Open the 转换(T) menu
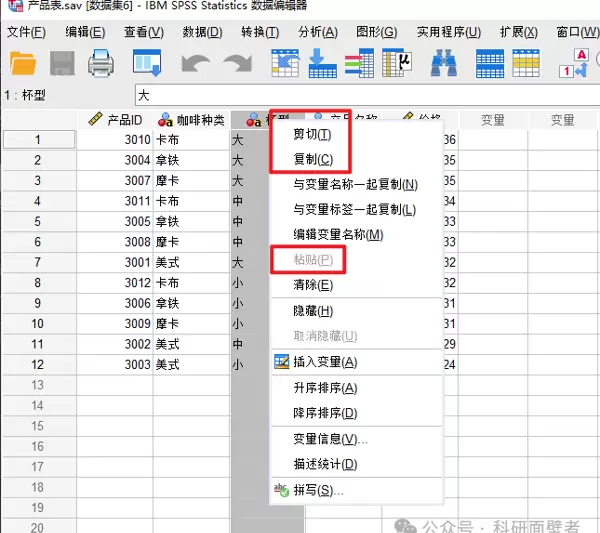The image size is (600, 533). tap(259, 32)
